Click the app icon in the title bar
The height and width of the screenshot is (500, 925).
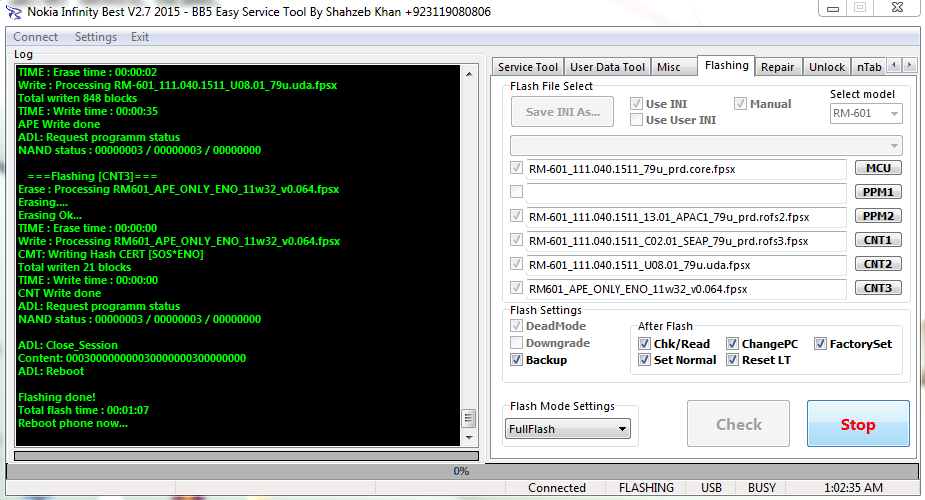[13, 11]
